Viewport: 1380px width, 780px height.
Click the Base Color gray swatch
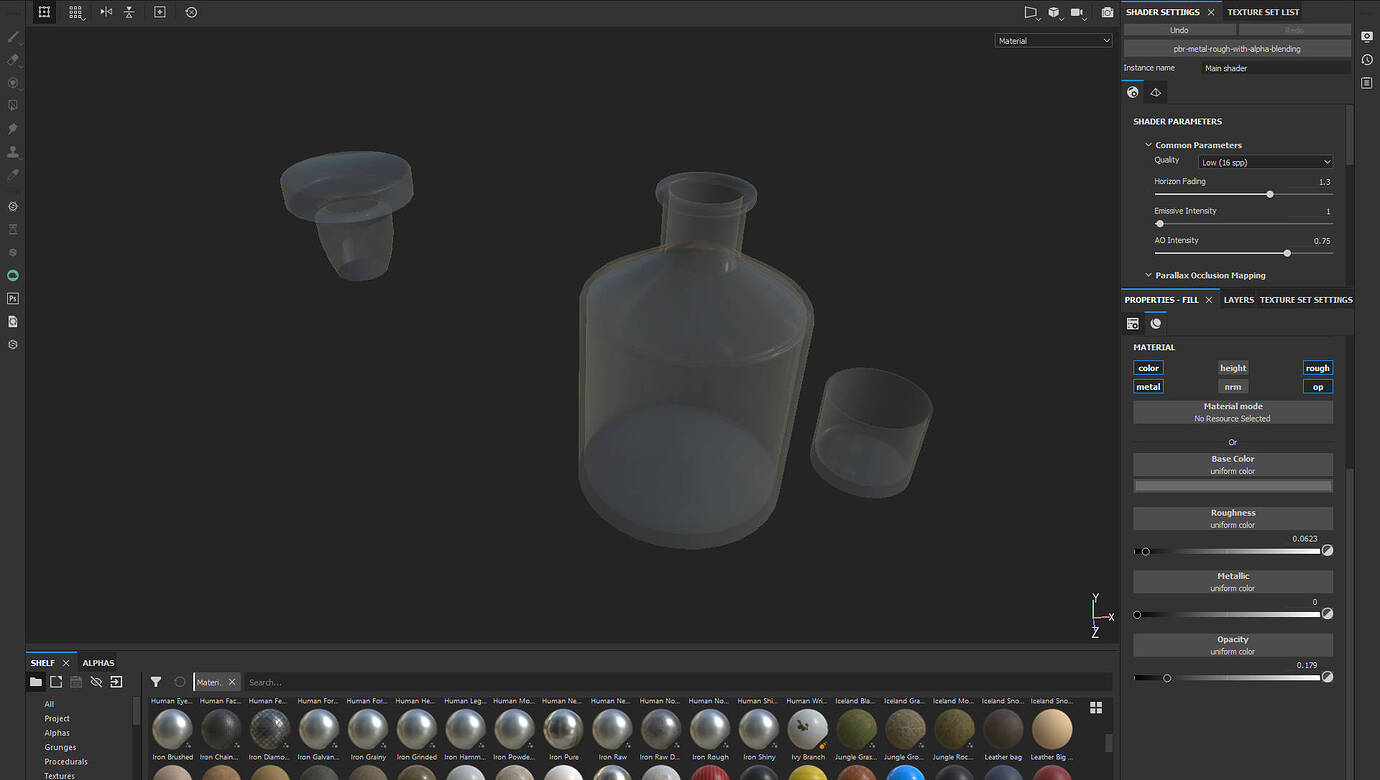point(1233,486)
